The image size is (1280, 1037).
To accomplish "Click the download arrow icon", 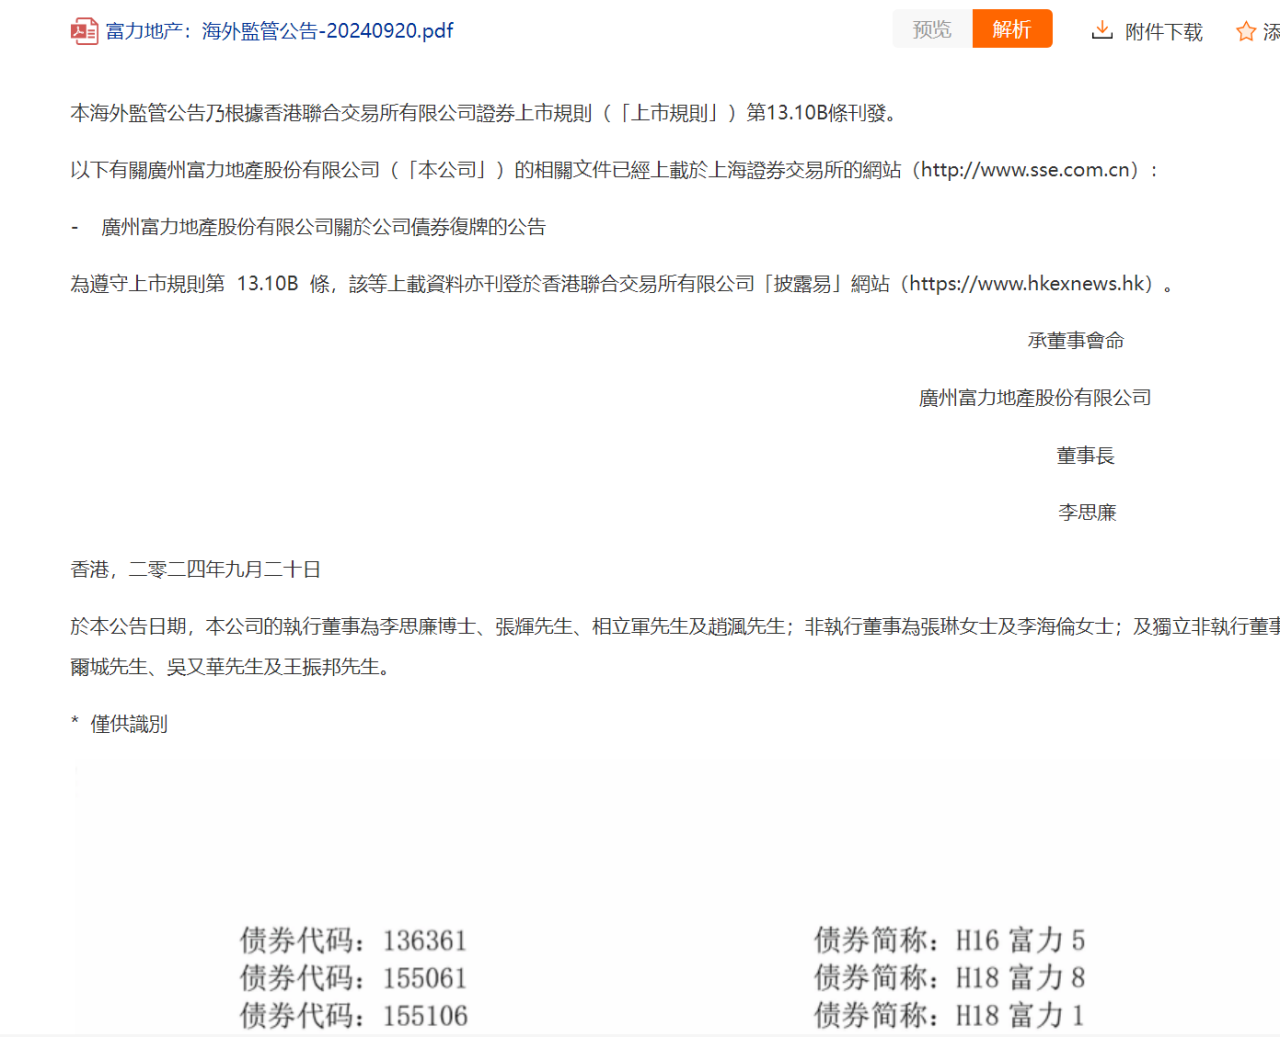I will 1102,31.
